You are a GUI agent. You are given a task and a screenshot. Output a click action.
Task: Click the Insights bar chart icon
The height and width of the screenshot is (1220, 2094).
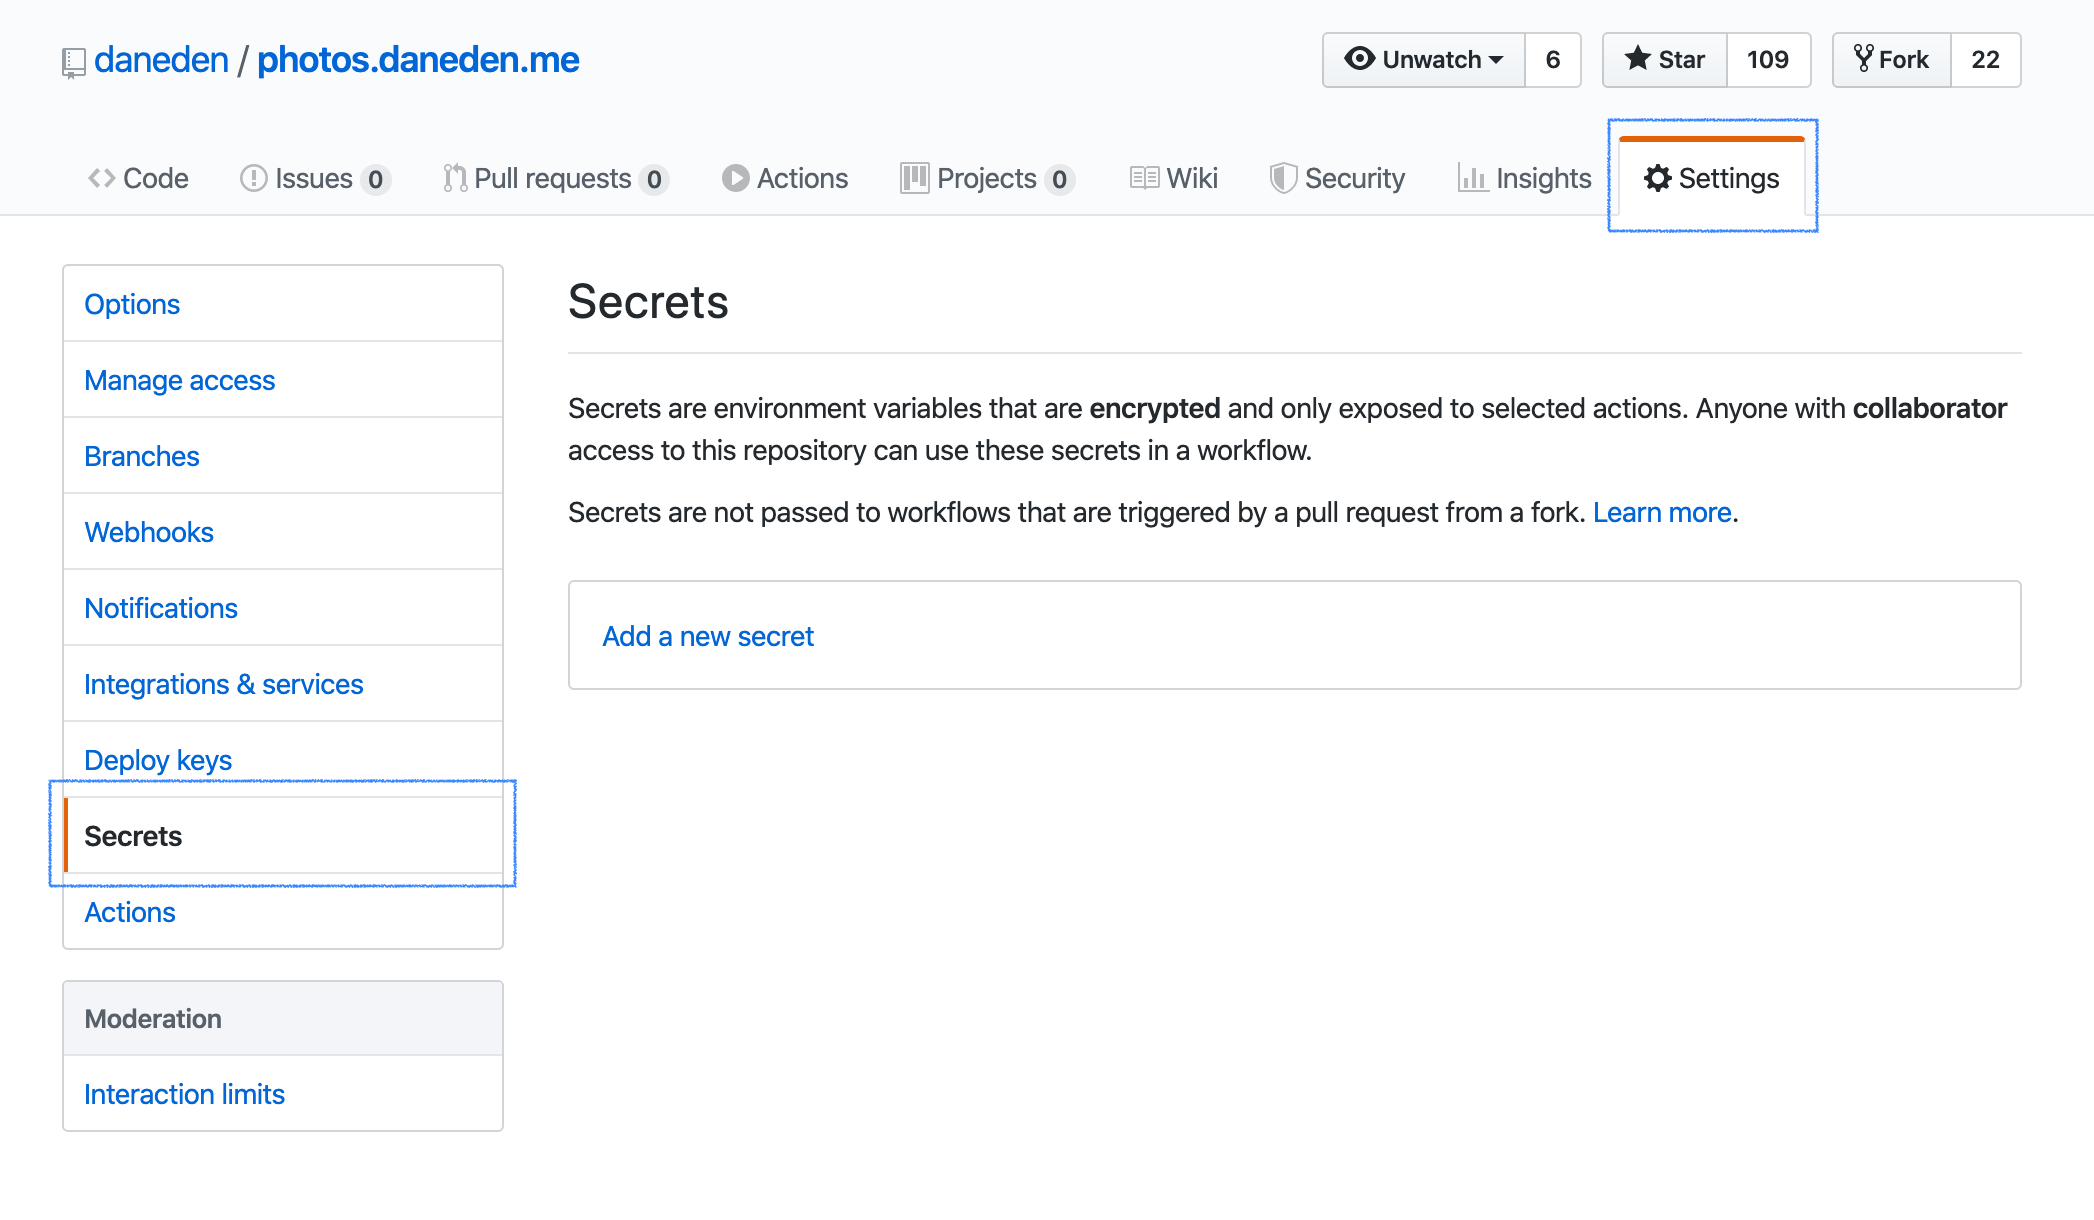[x=1472, y=177]
